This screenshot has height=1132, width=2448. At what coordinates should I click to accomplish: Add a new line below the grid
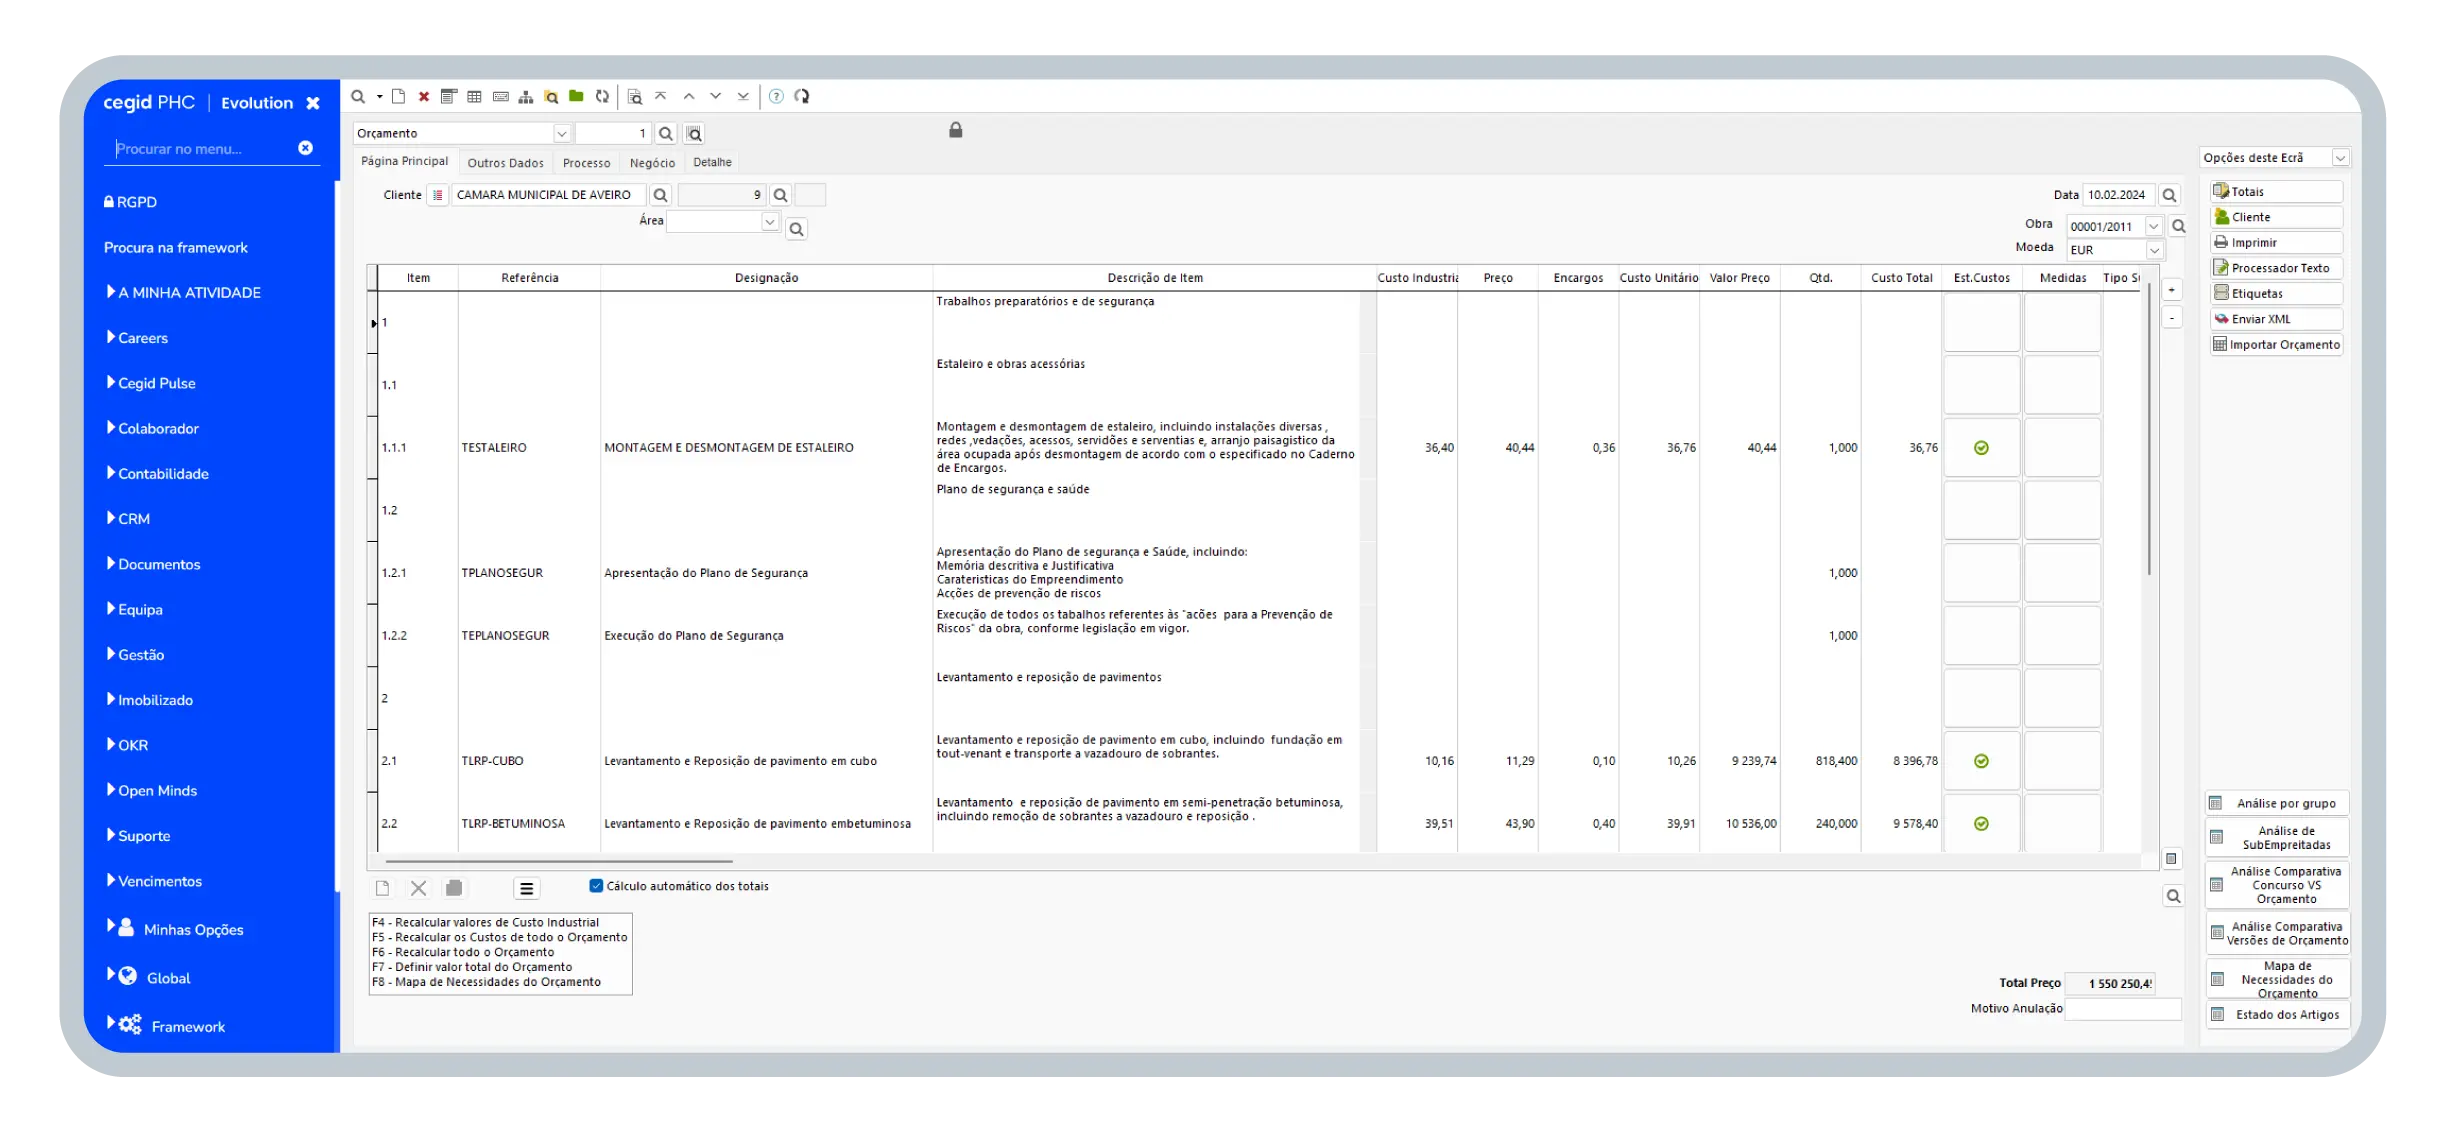click(383, 888)
